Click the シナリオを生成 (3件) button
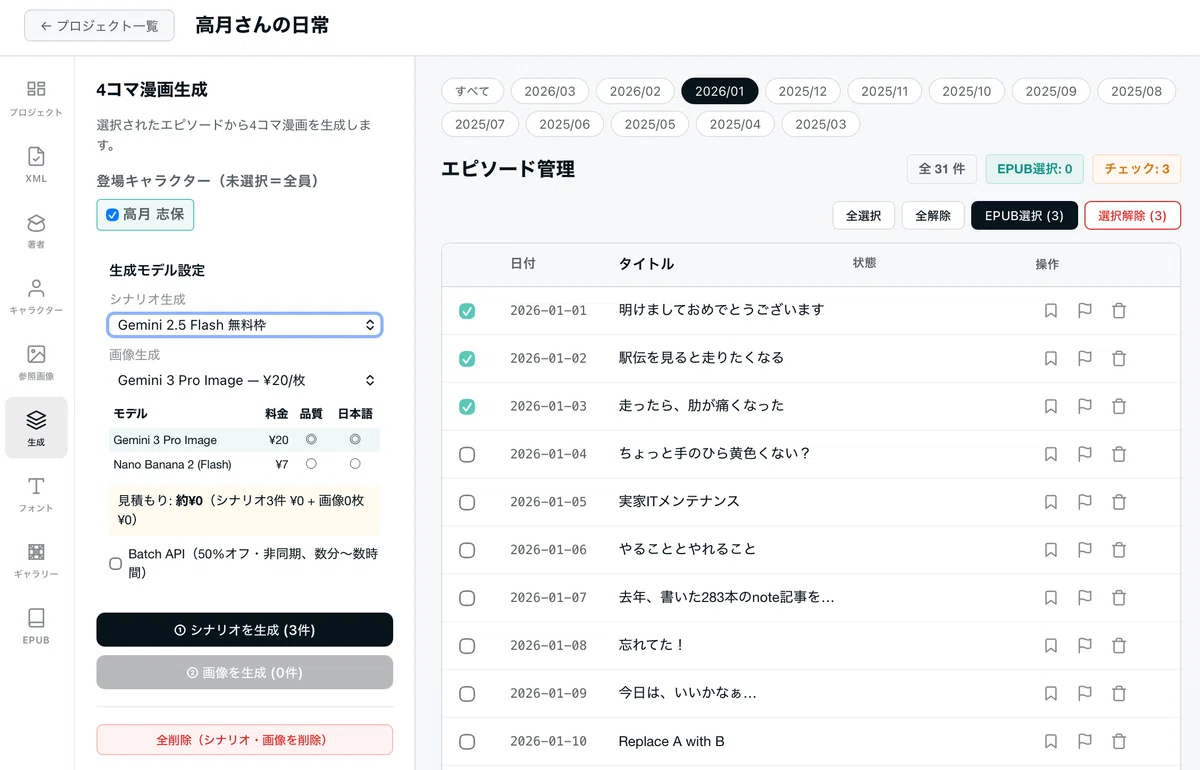This screenshot has width=1200, height=770. pyautogui.click(x=245, y=630)
